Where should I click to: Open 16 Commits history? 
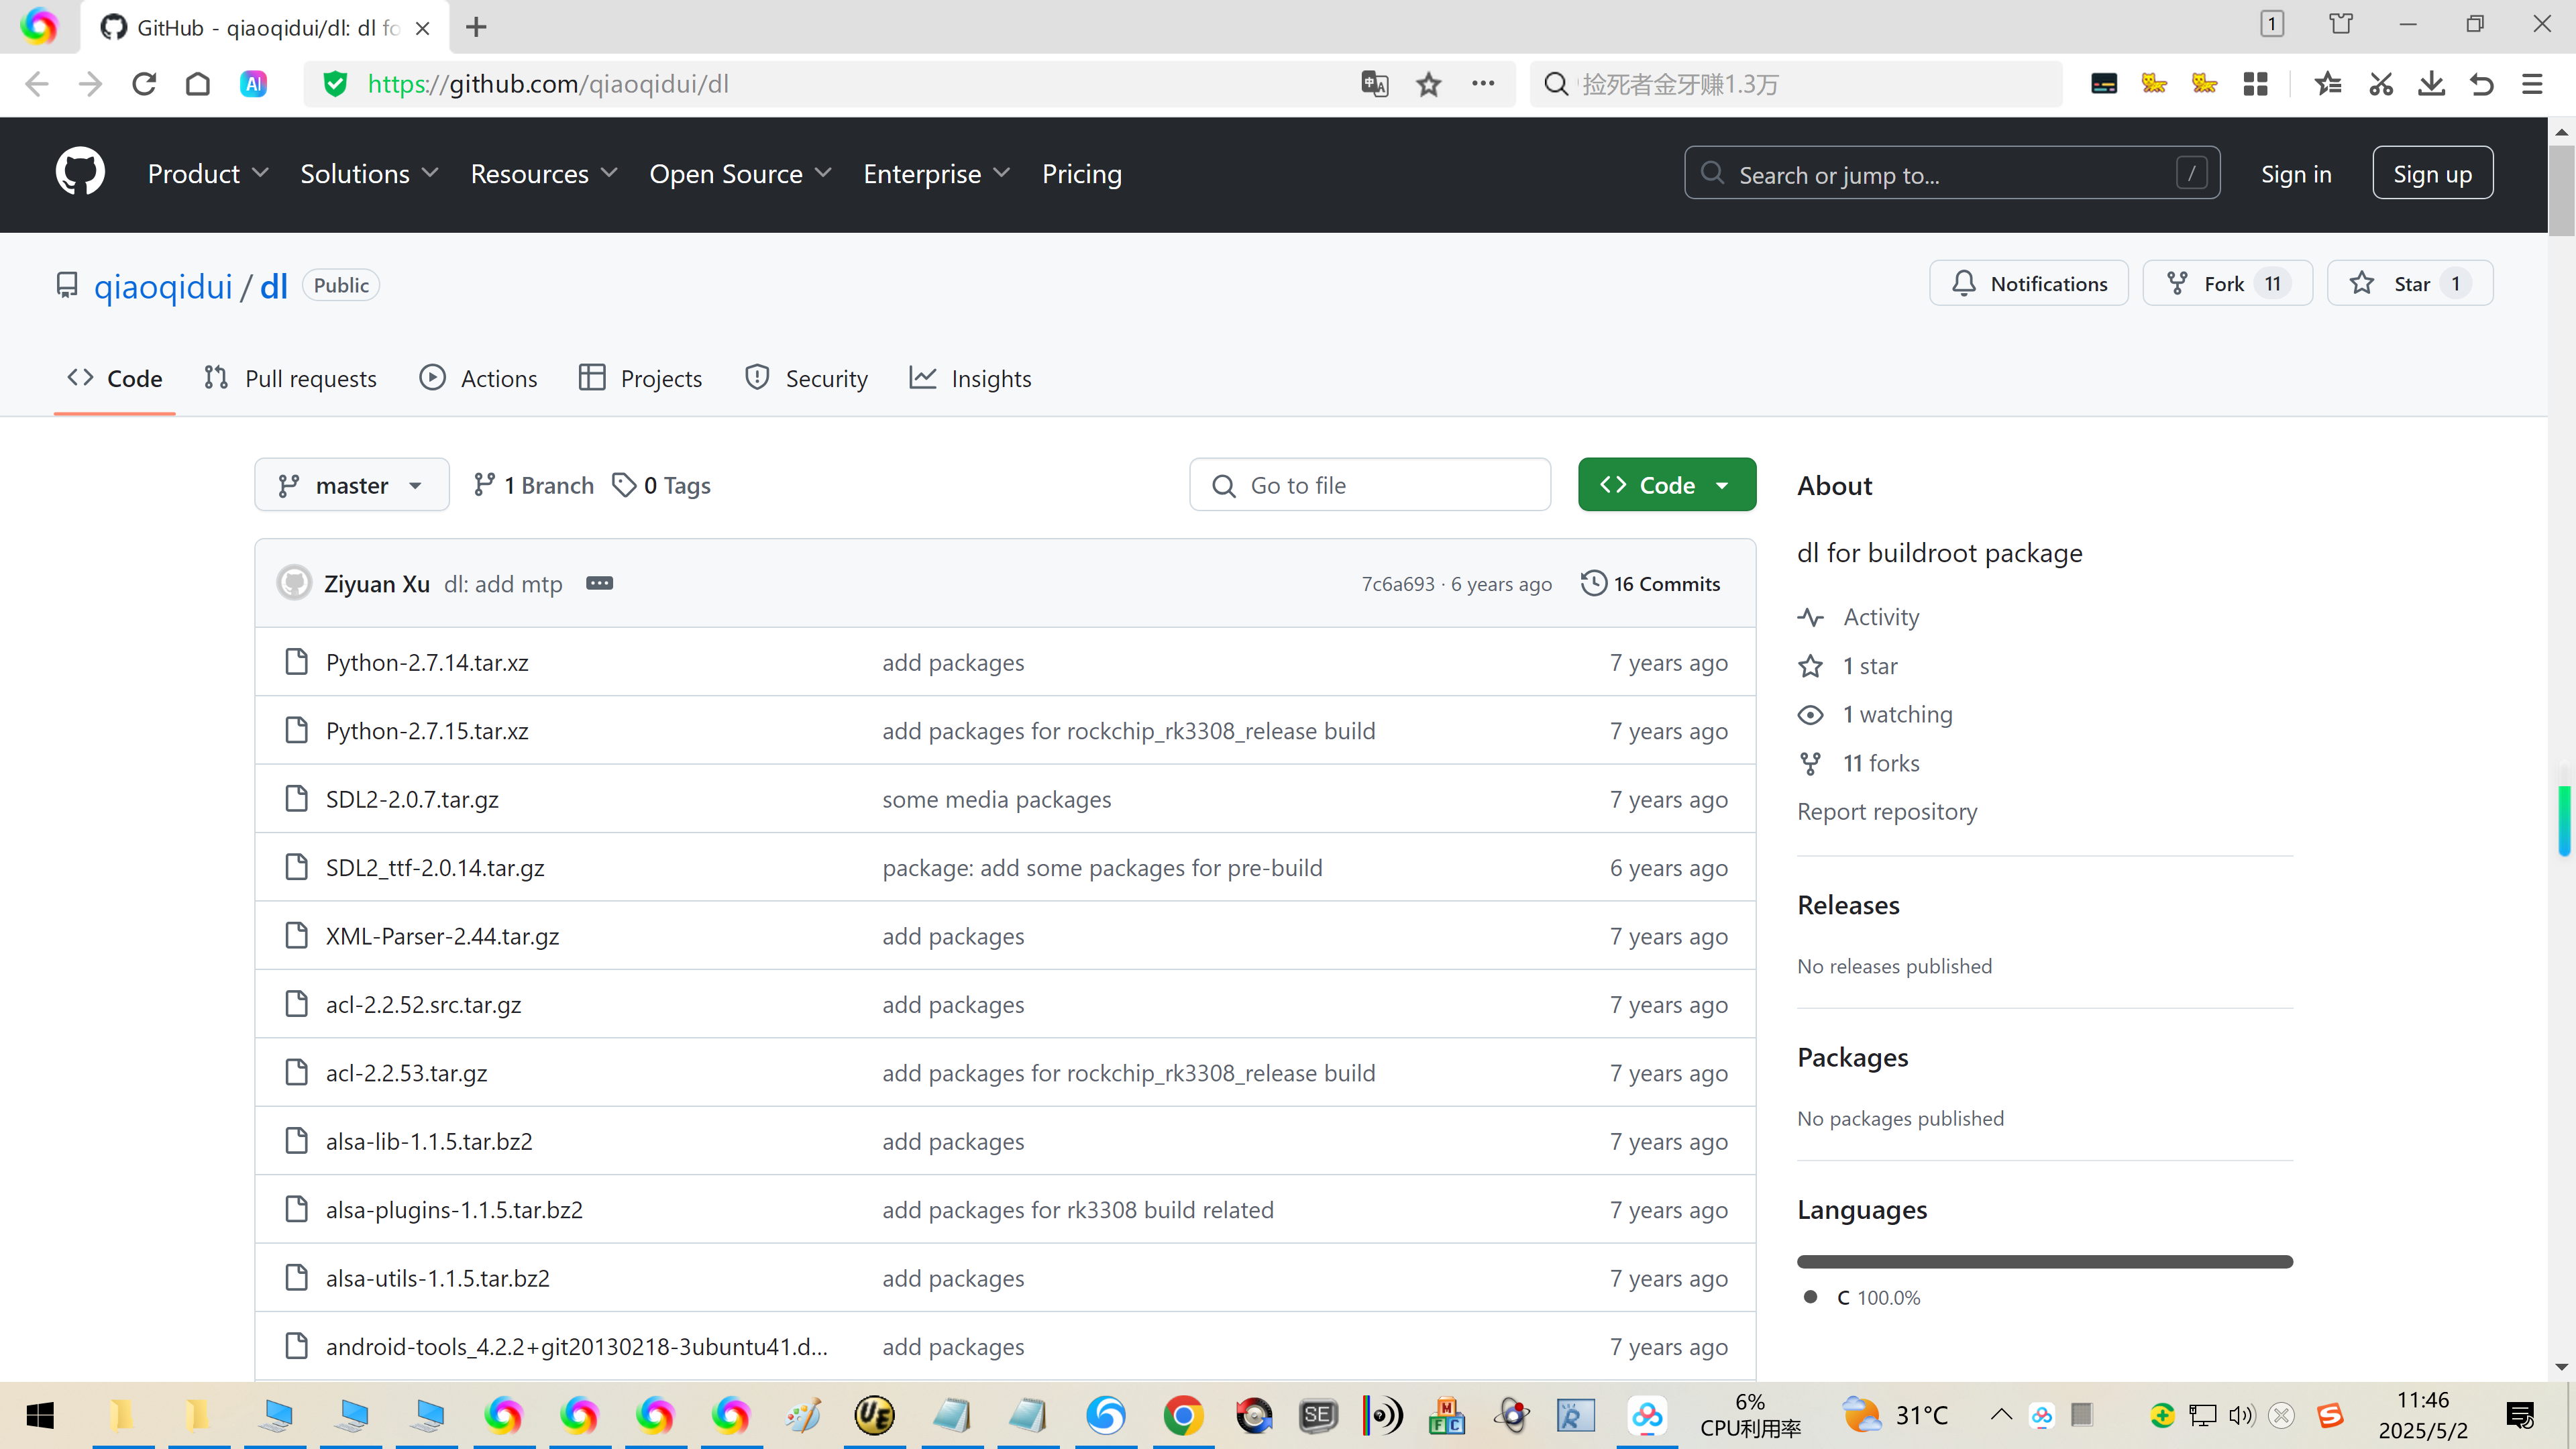click(1651, 583)
